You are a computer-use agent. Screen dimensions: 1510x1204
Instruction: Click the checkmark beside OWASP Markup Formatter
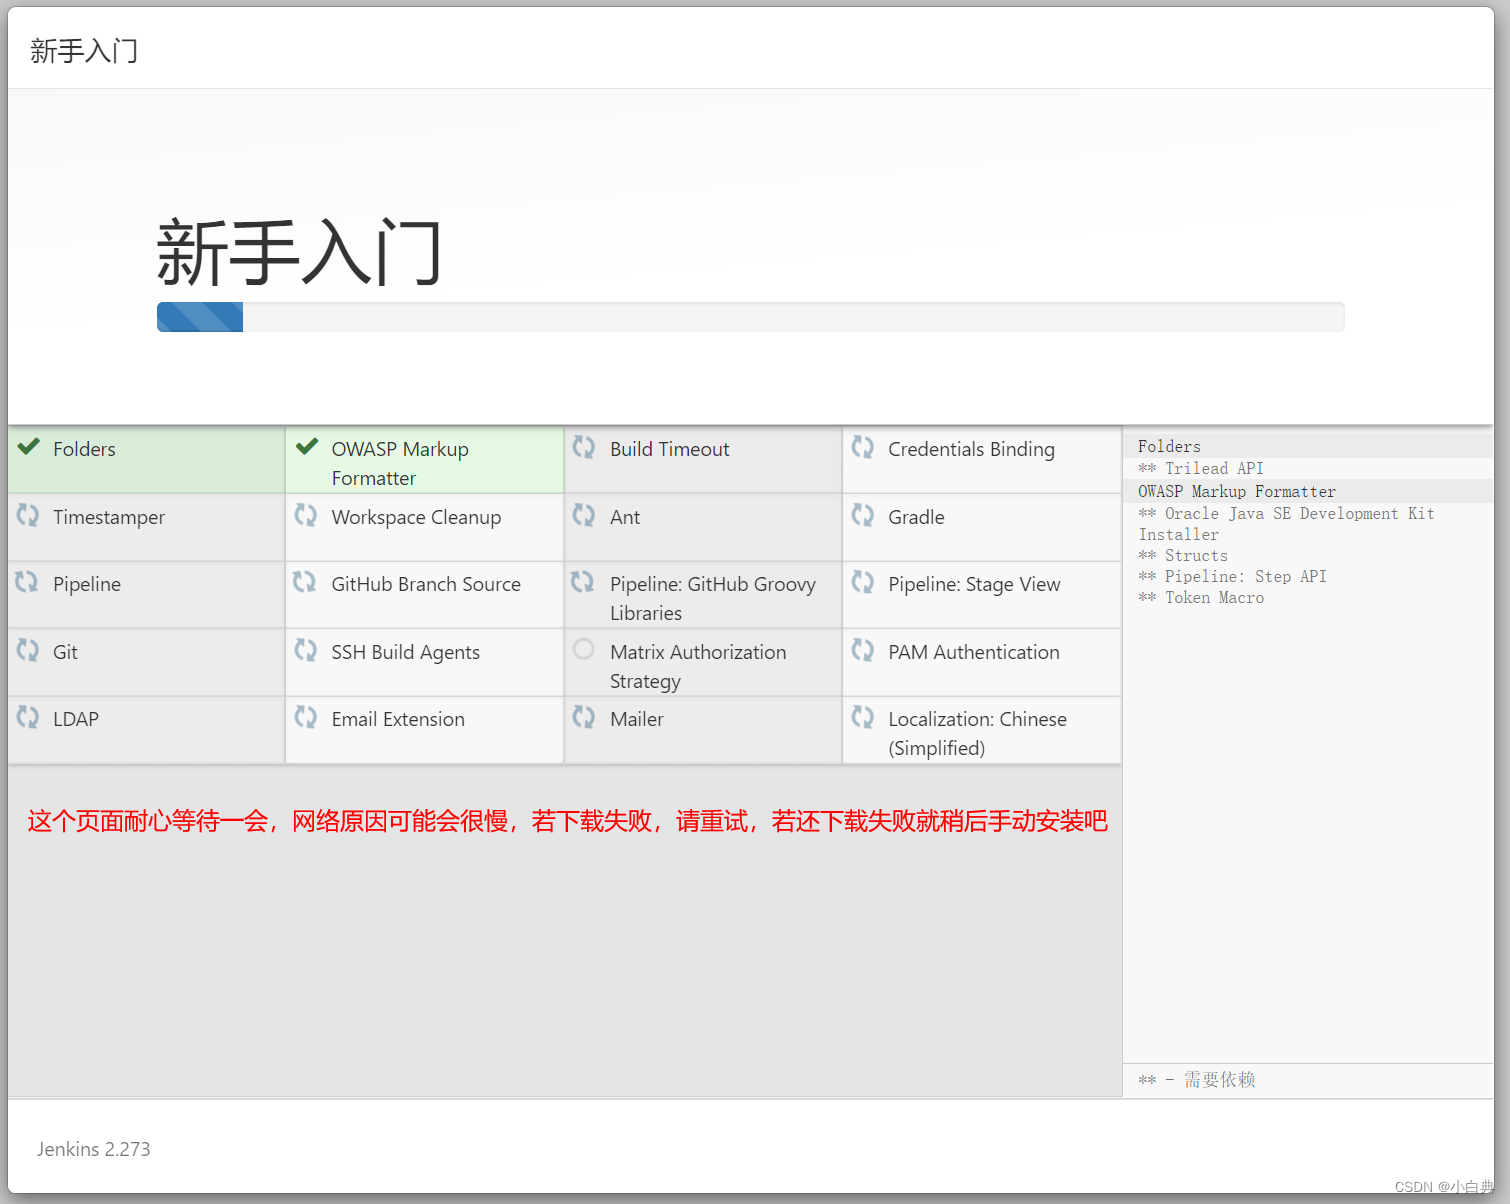307,446
